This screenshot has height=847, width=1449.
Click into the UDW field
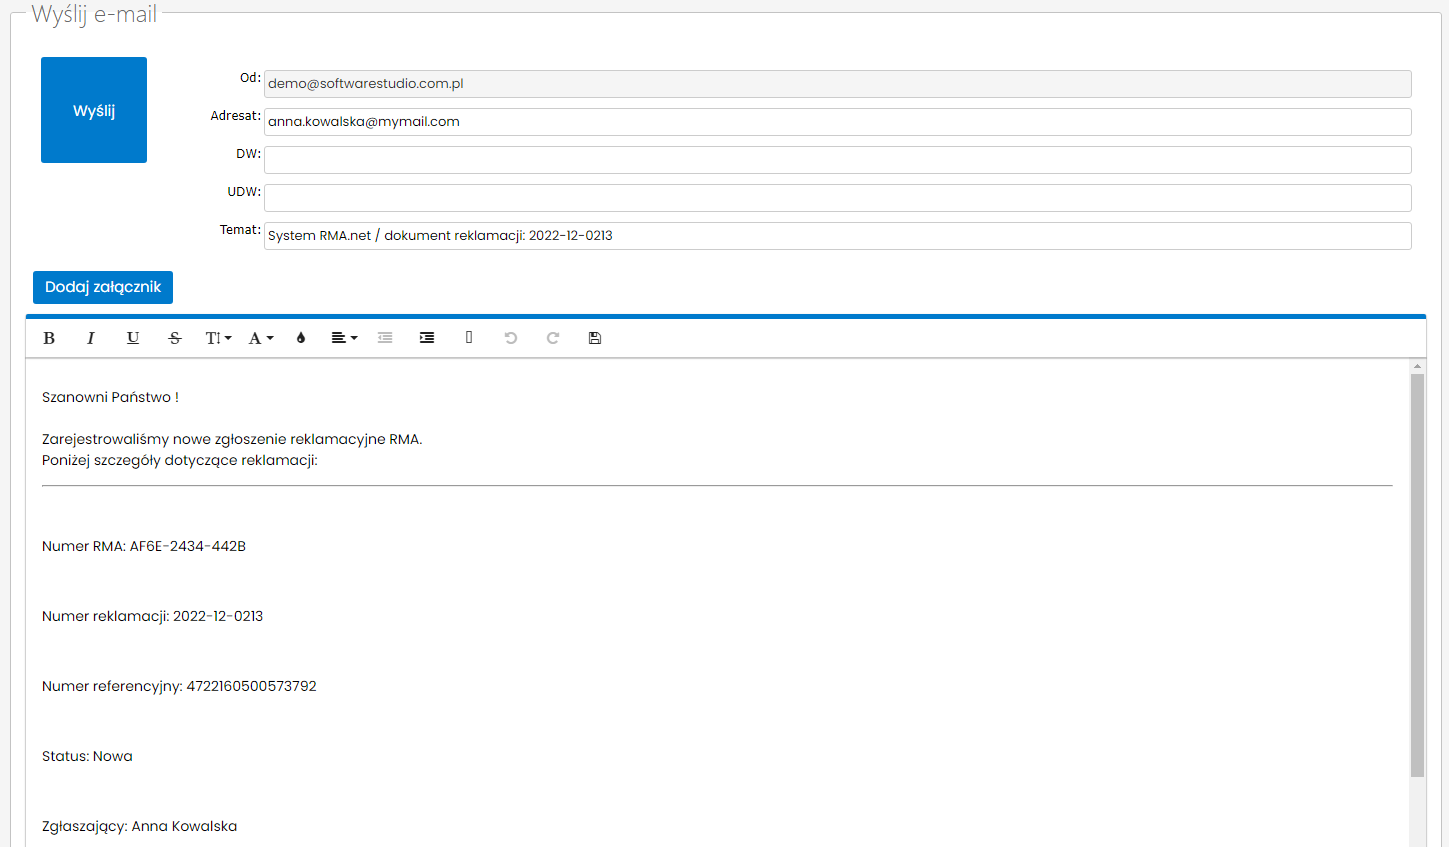(x=838, y=198)
